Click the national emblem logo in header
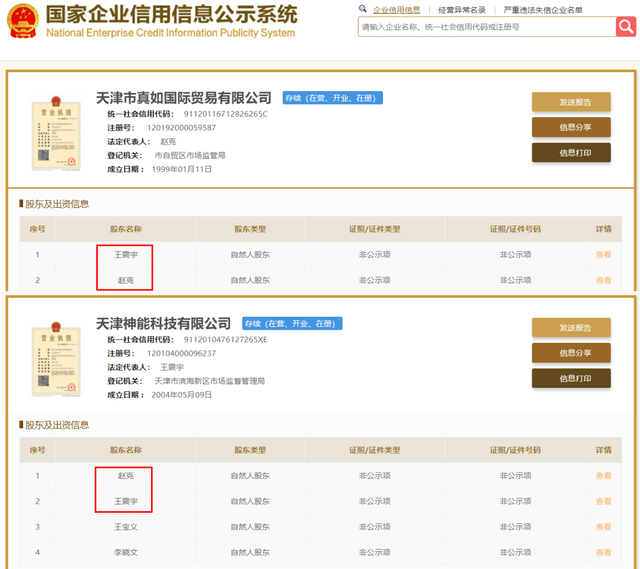The image size is (640, 569). tap(20, 20)
